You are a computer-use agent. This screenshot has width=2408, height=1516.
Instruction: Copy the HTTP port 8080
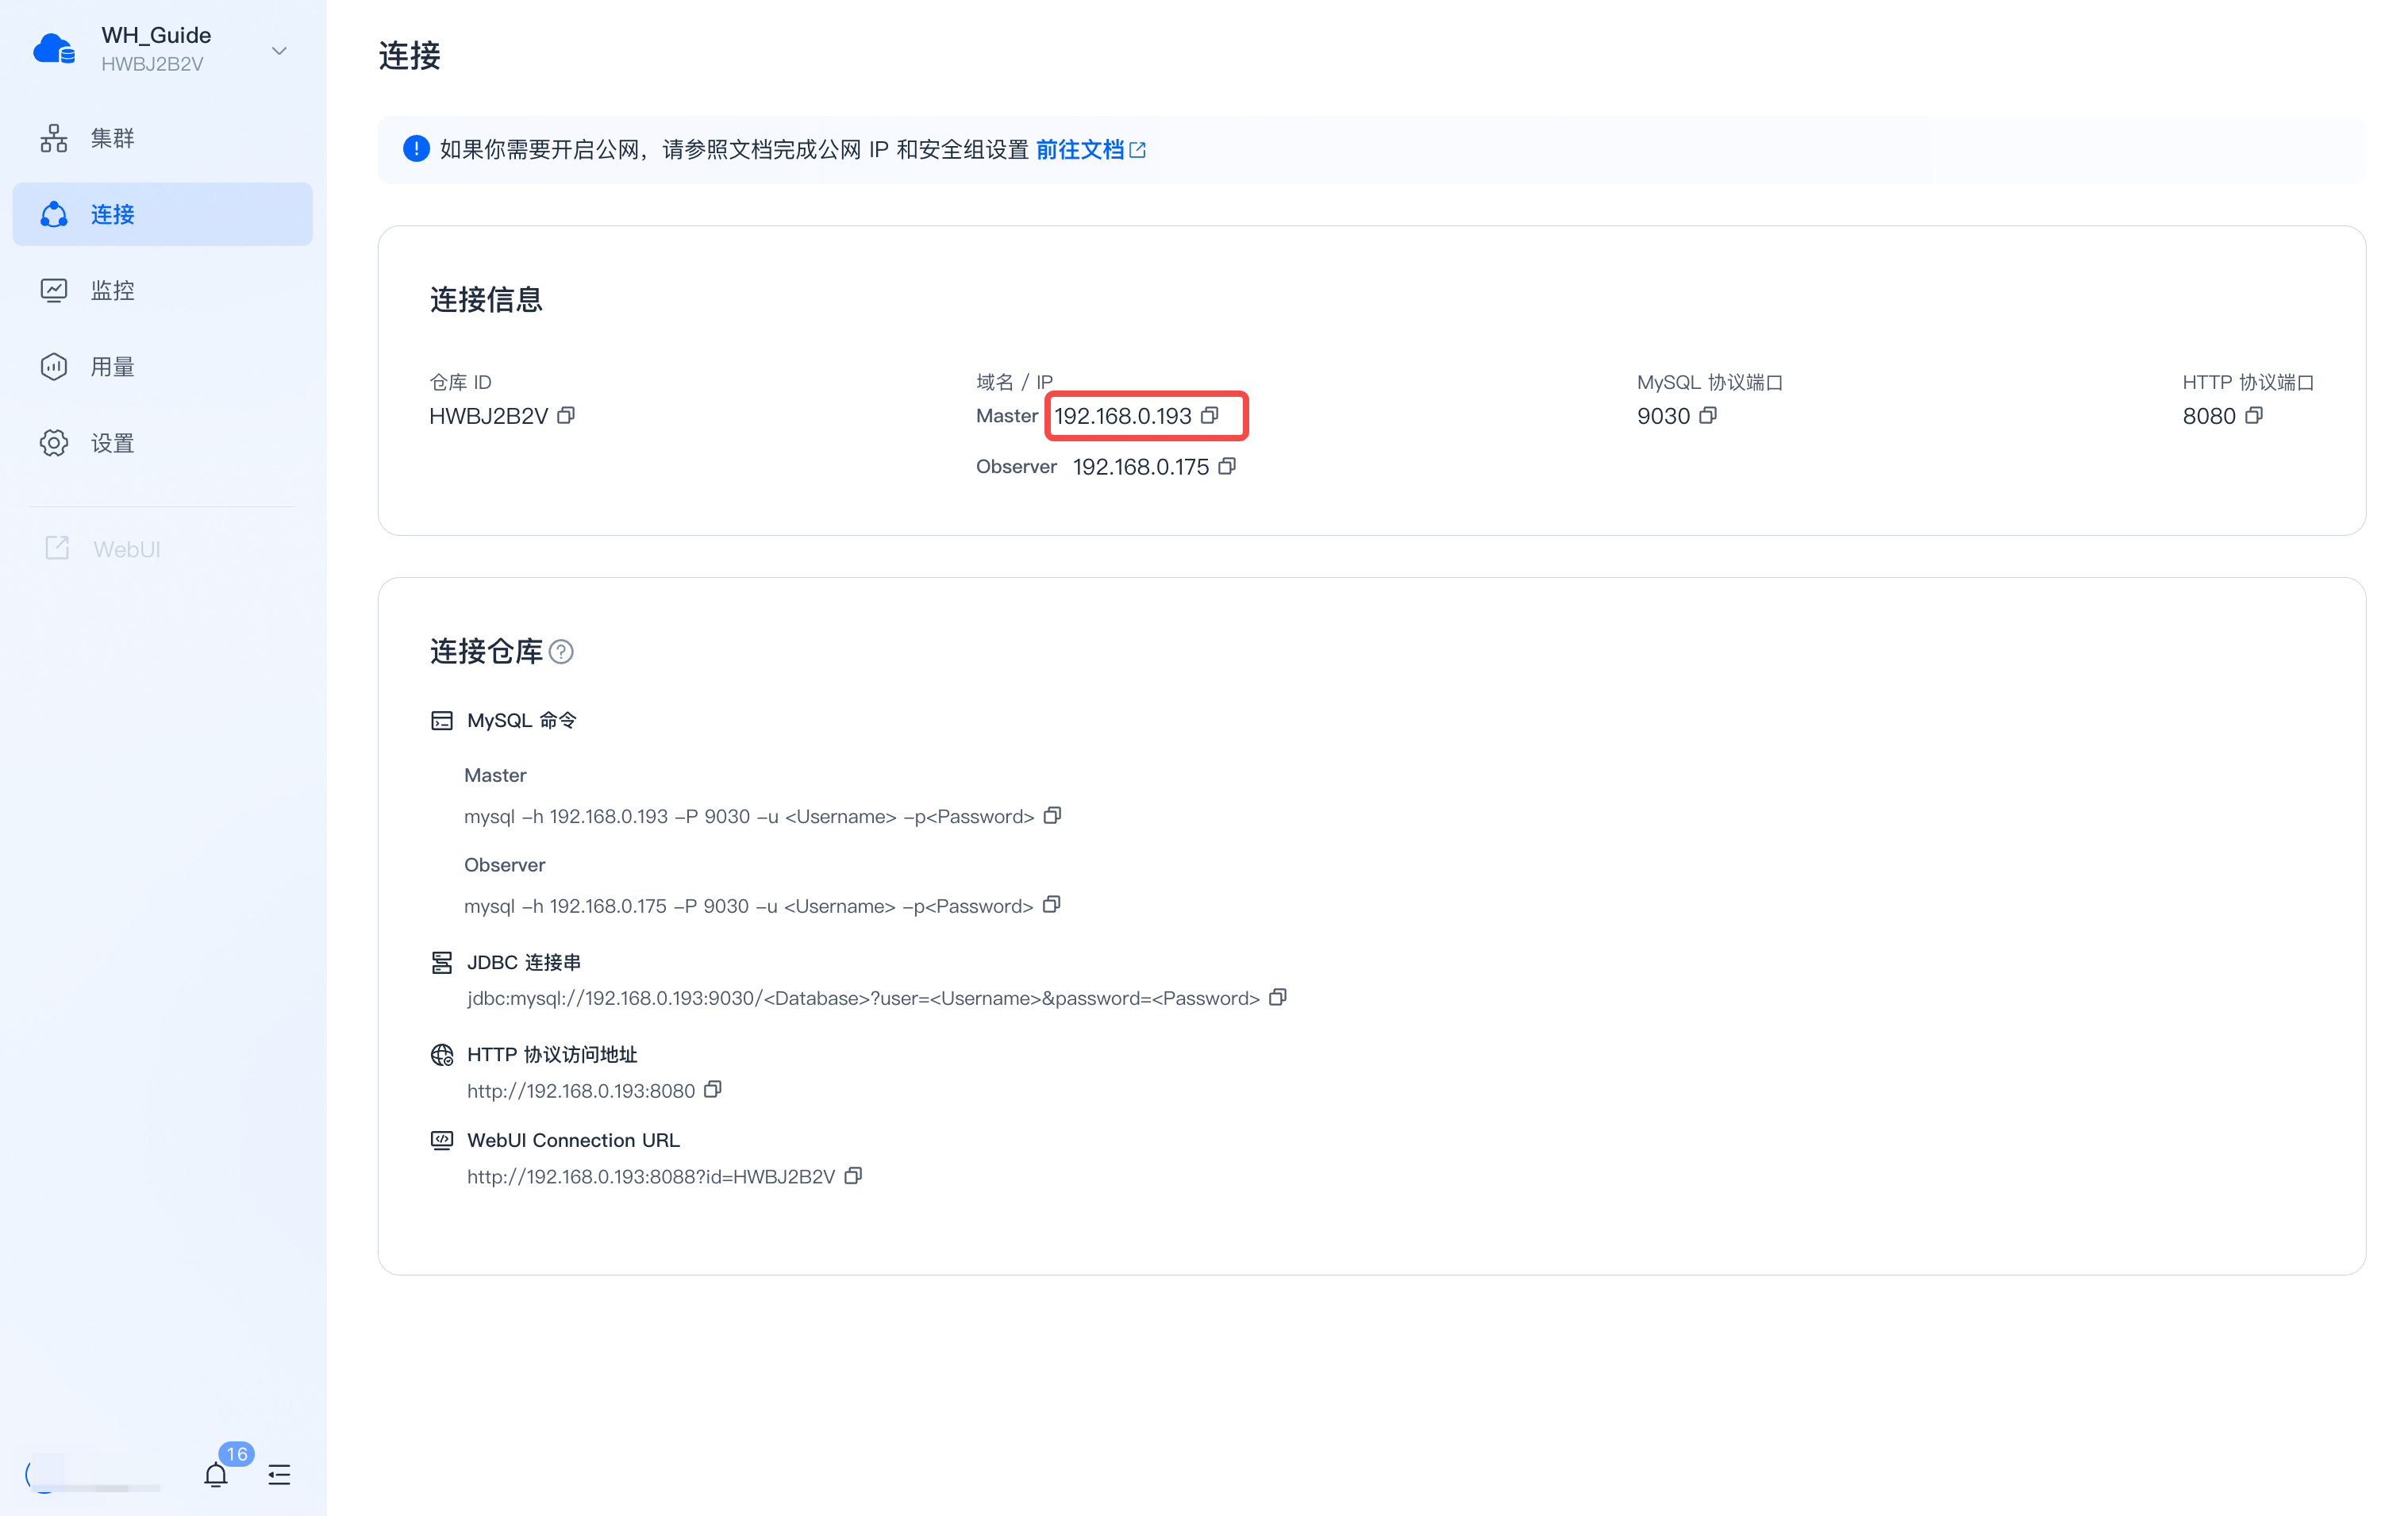point(2254,415)
